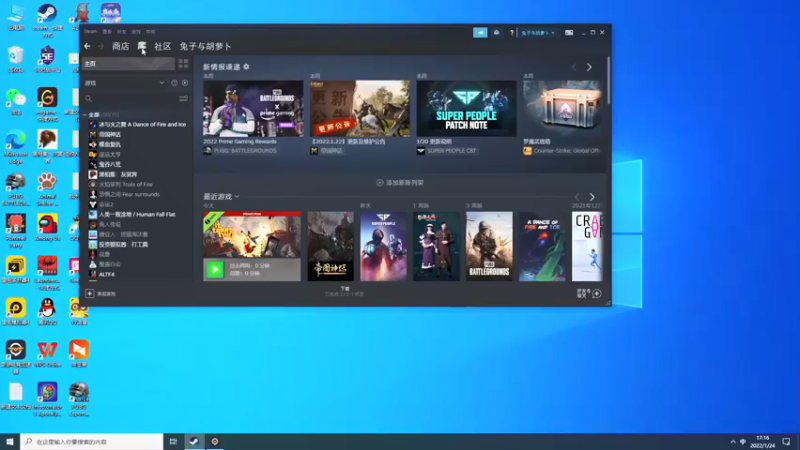Open the notification center icon
Image resolution: width=800 pixels, height=450 pixels.
pyautogui.click(x=786, y=442)
